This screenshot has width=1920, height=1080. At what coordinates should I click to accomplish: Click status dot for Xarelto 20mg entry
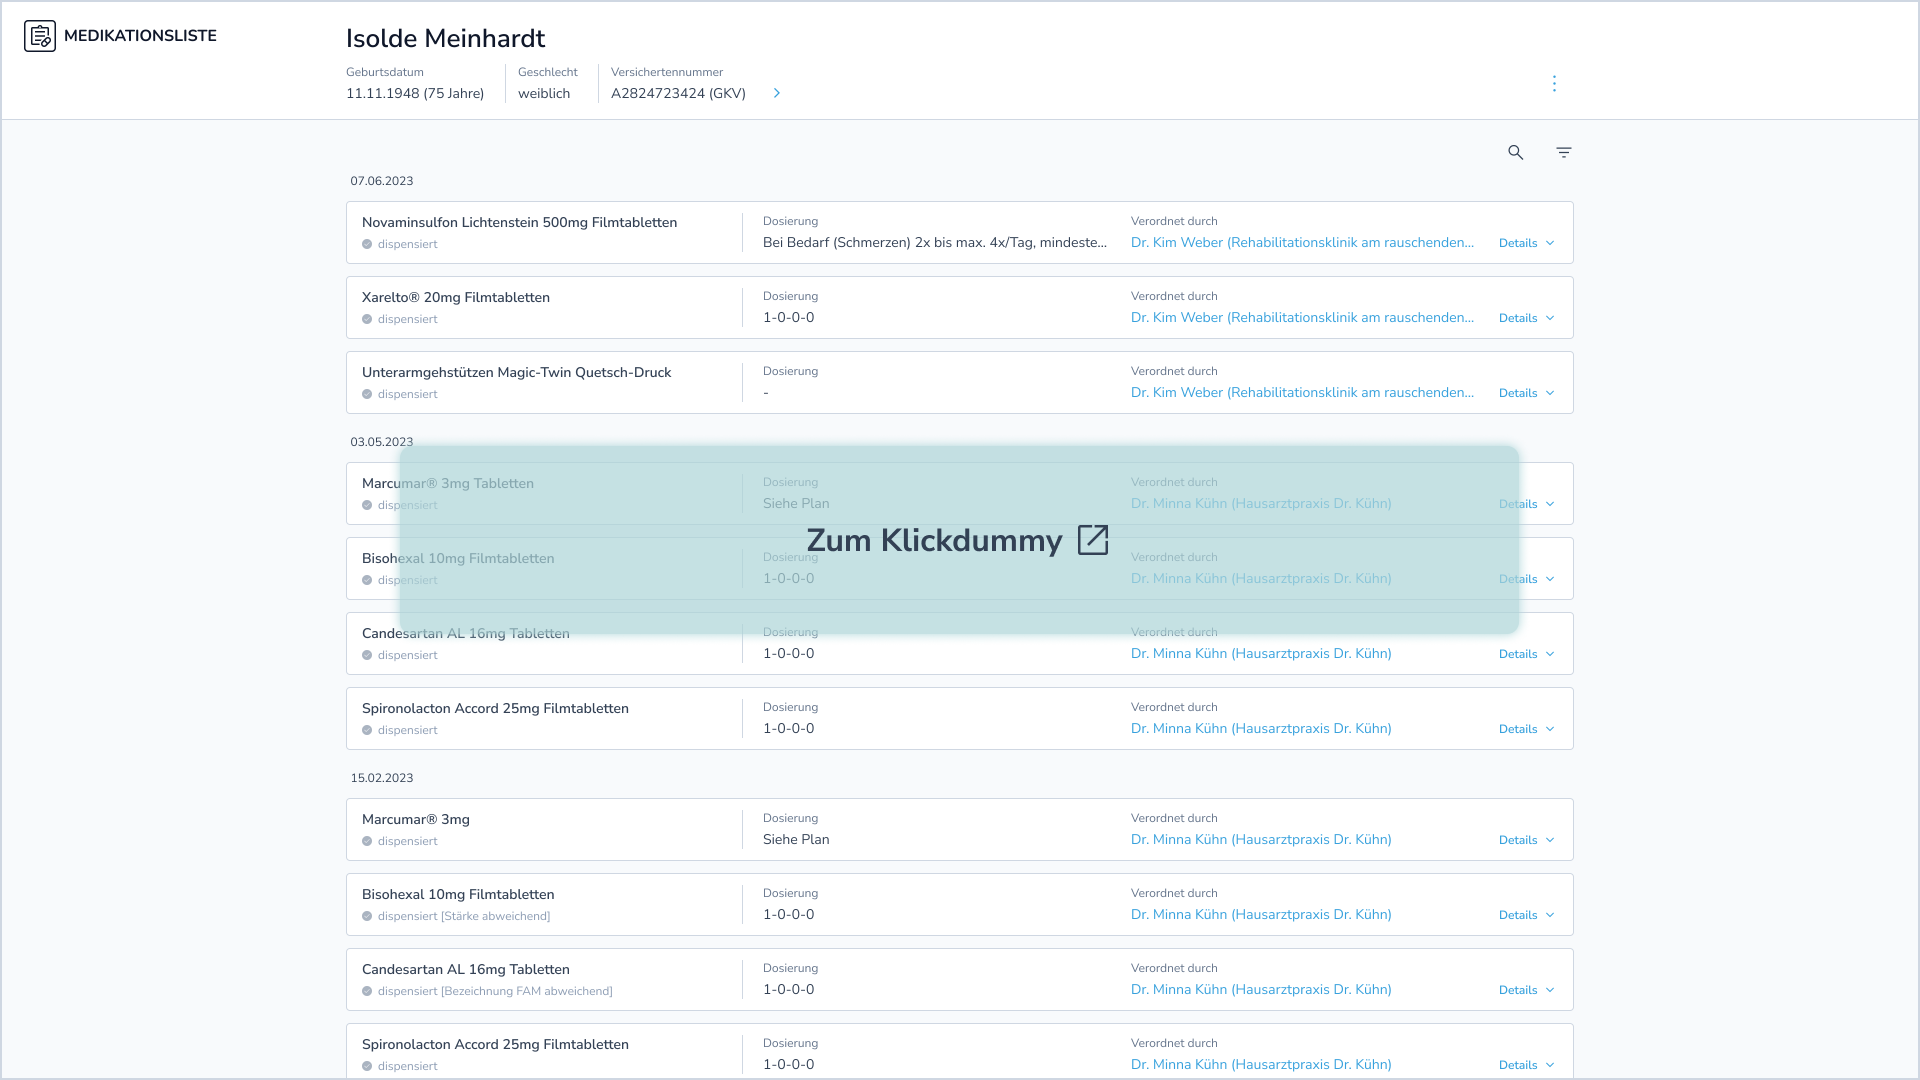coord(367,320)
